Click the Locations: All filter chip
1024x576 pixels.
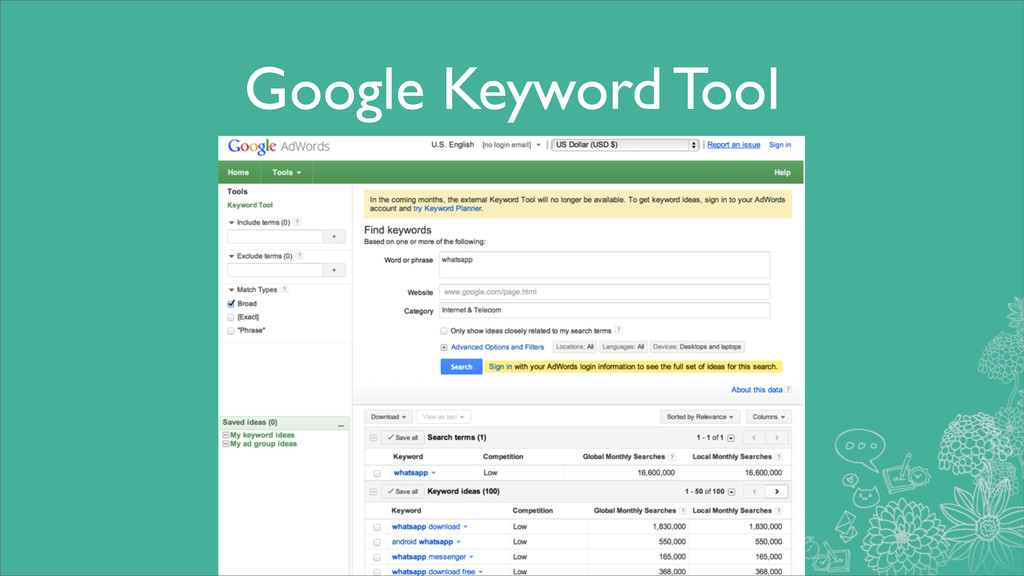pyautogui.click(x=575, y=347)
